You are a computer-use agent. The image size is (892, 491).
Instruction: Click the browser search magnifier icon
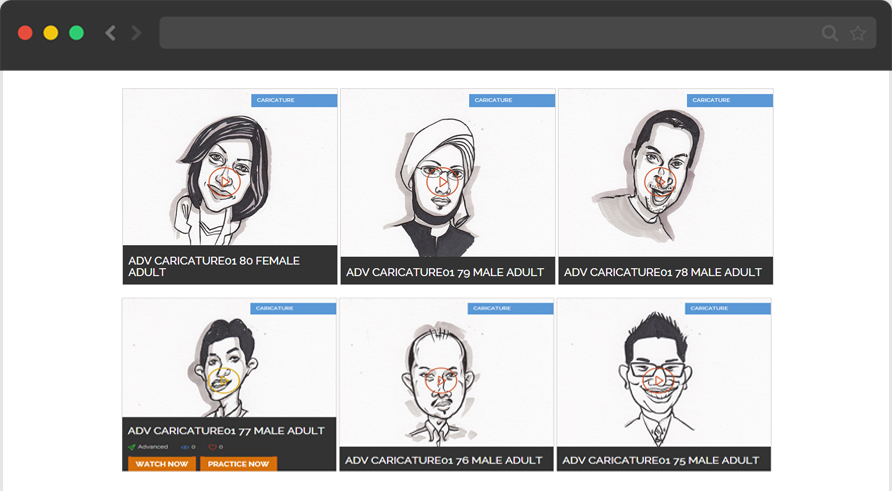pyautogui.click(x=830, y=33)
